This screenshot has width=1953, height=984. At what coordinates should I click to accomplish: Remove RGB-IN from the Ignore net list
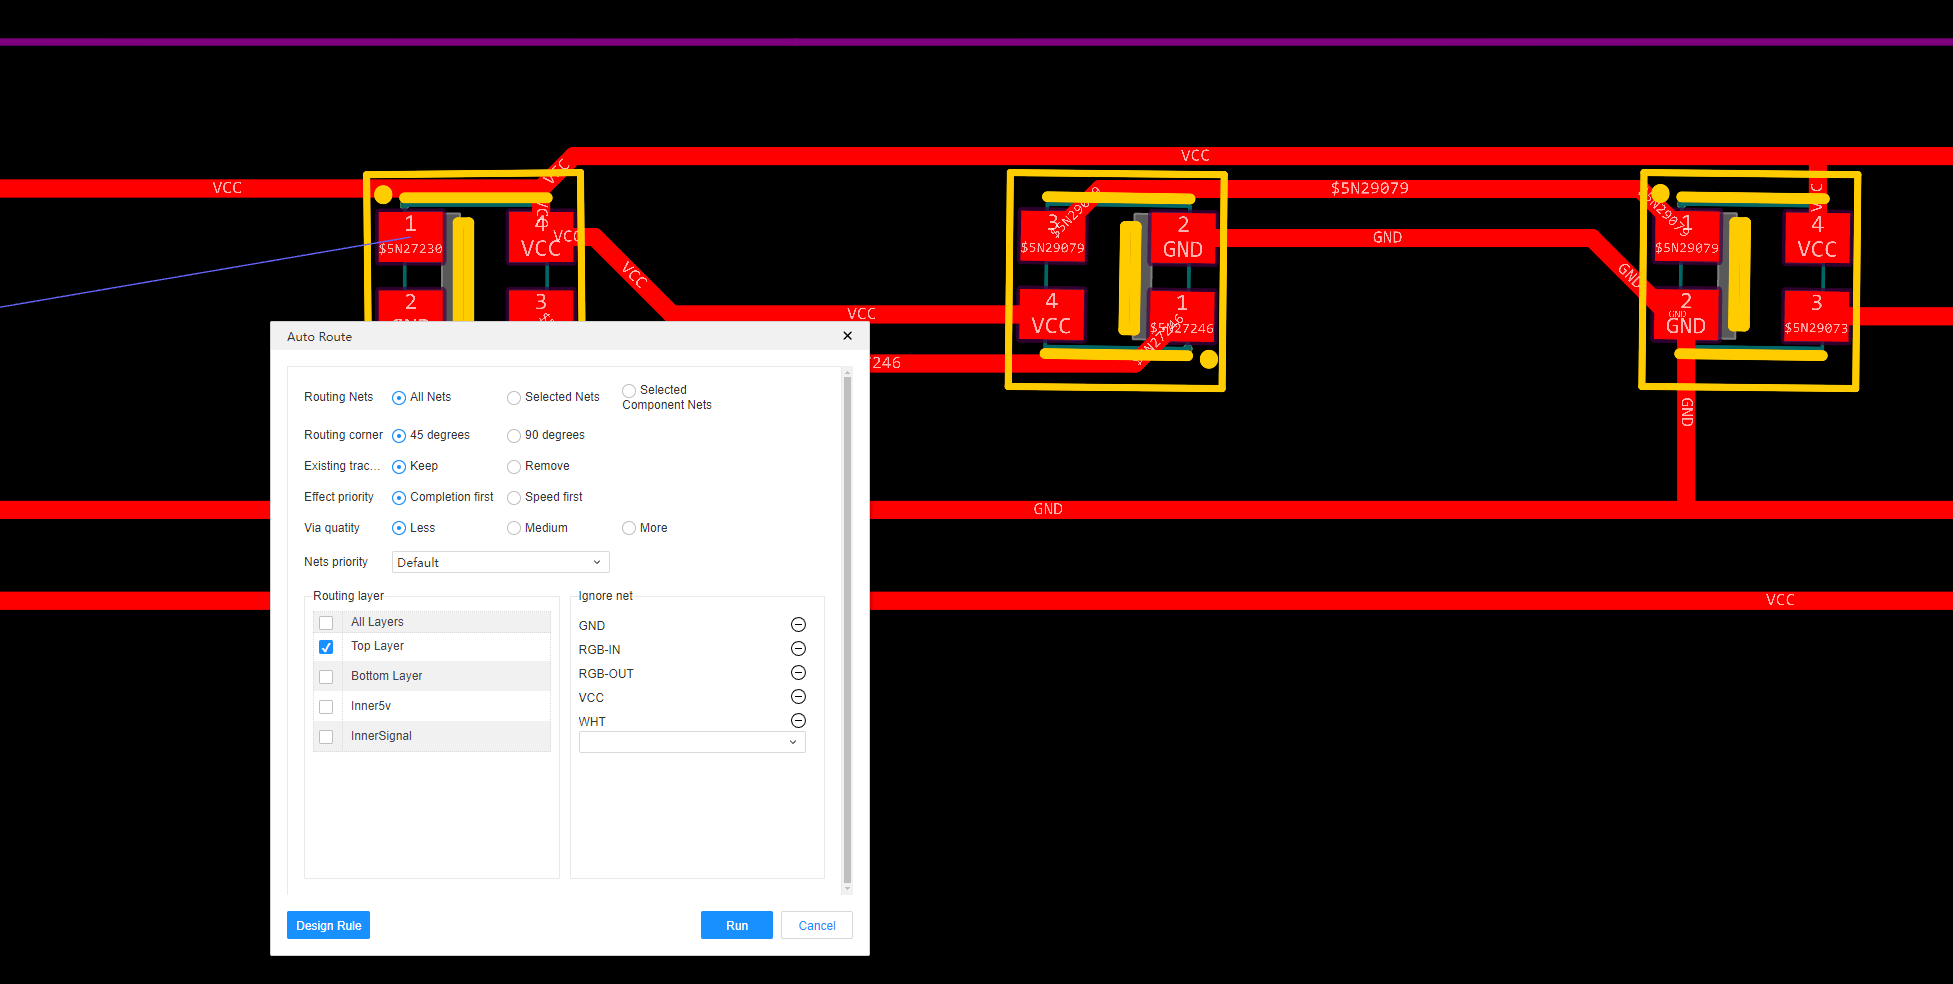798,648
